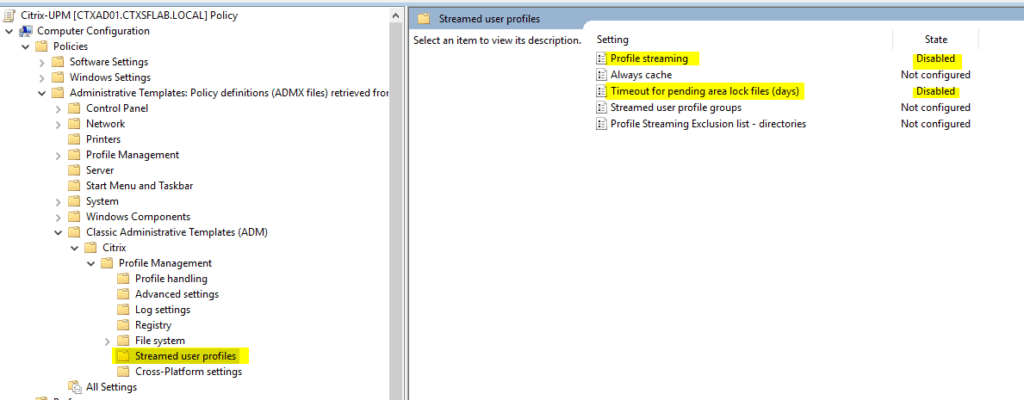The image size is (1024, 400).
Task: Select Profile handling in the tree
Action: pos(171,278)
